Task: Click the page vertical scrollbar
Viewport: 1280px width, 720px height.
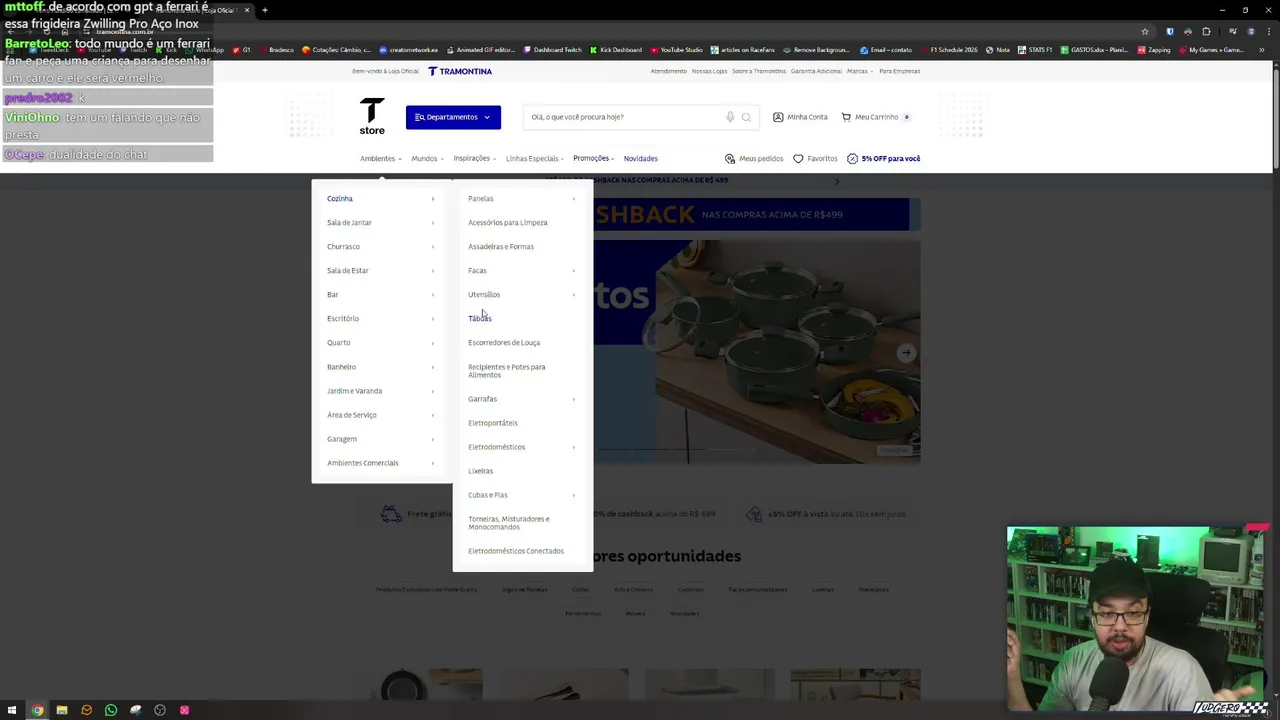Action: 1275,120
